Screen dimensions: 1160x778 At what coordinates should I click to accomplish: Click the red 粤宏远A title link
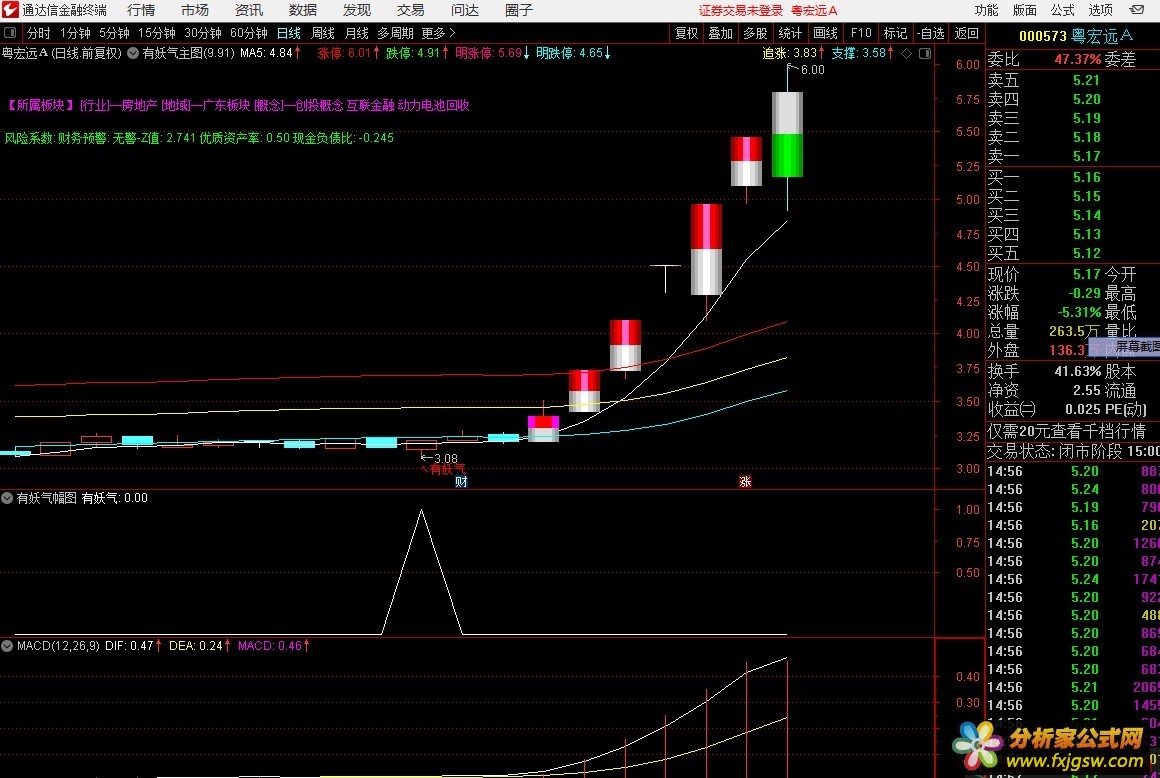coord(814,10)
